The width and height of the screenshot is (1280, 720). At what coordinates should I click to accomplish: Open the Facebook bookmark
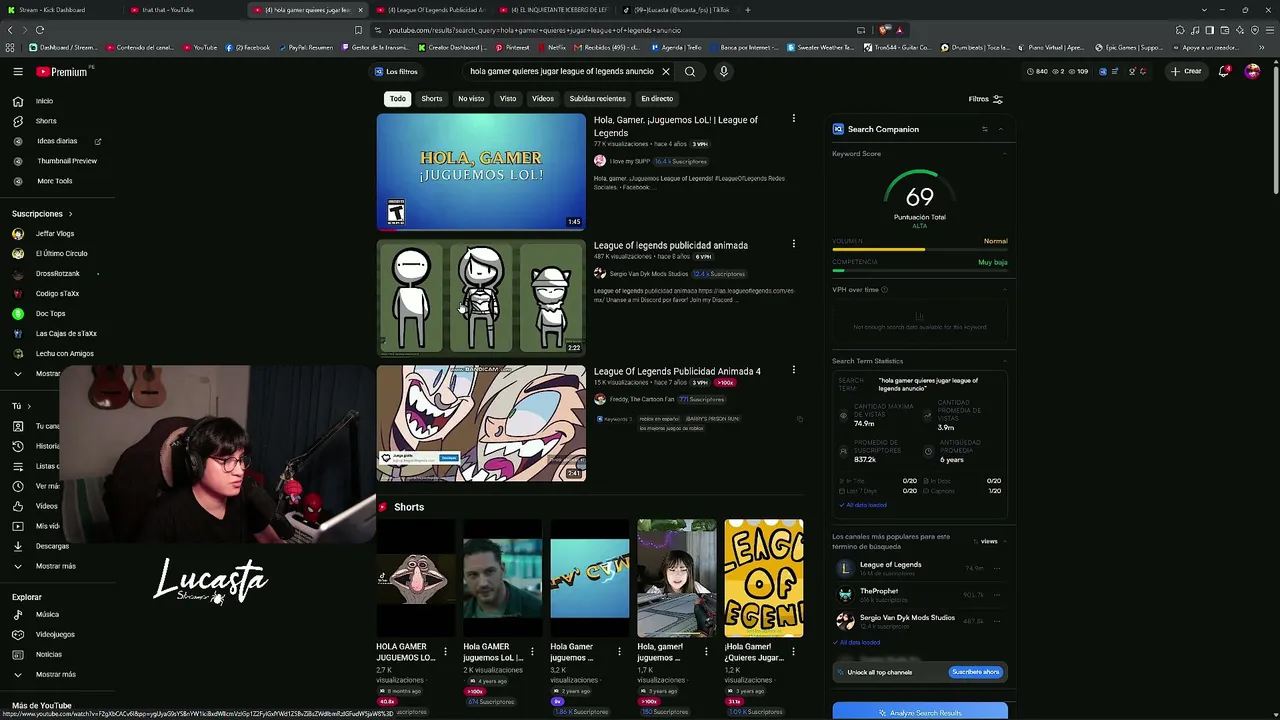(x=249, y=47)
